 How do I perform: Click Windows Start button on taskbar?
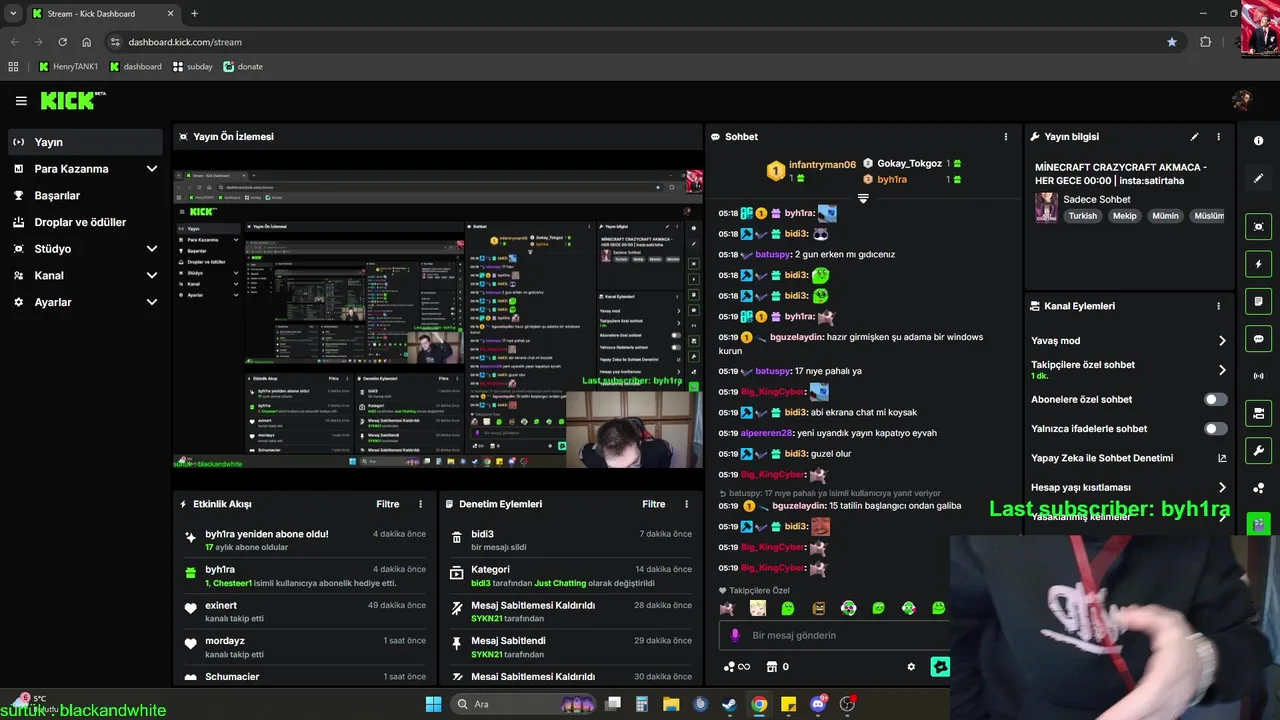[x=433, y=704]
